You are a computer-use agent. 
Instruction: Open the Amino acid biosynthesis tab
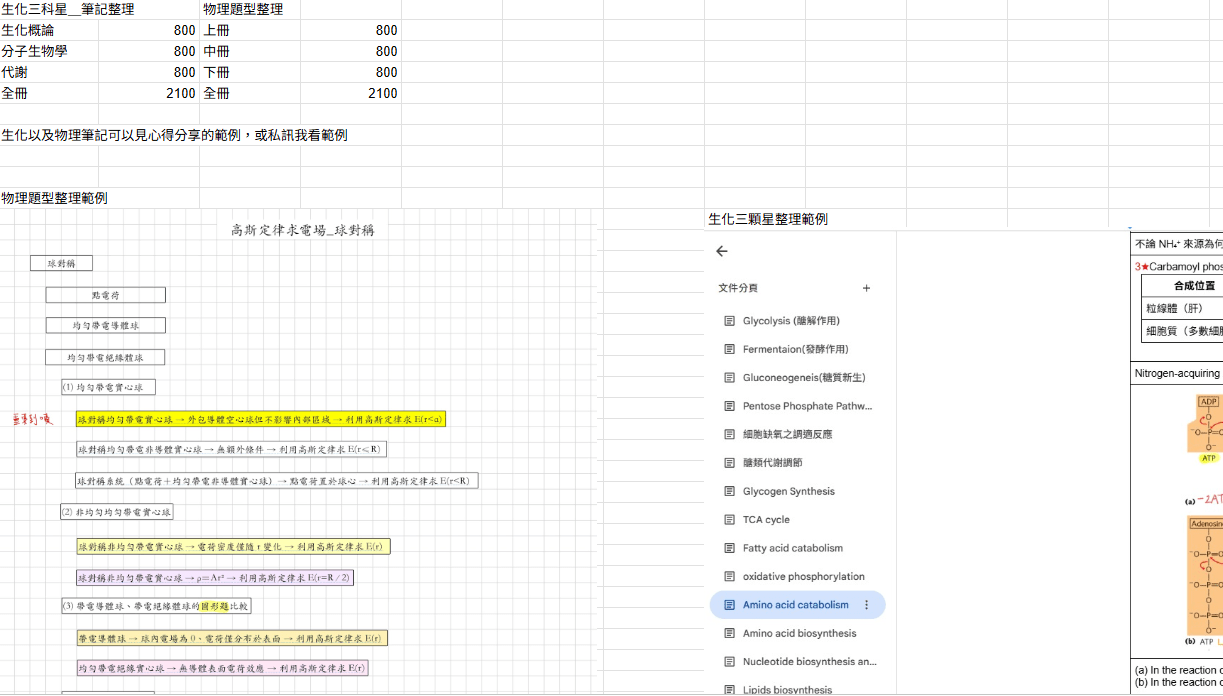click(x=797, y=633)
